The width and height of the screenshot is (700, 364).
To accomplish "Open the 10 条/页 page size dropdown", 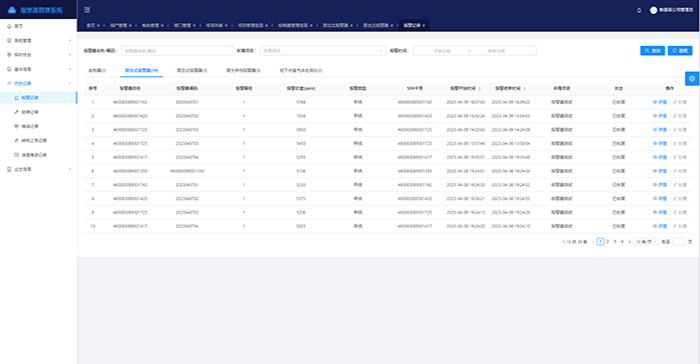I will [646, 242].
